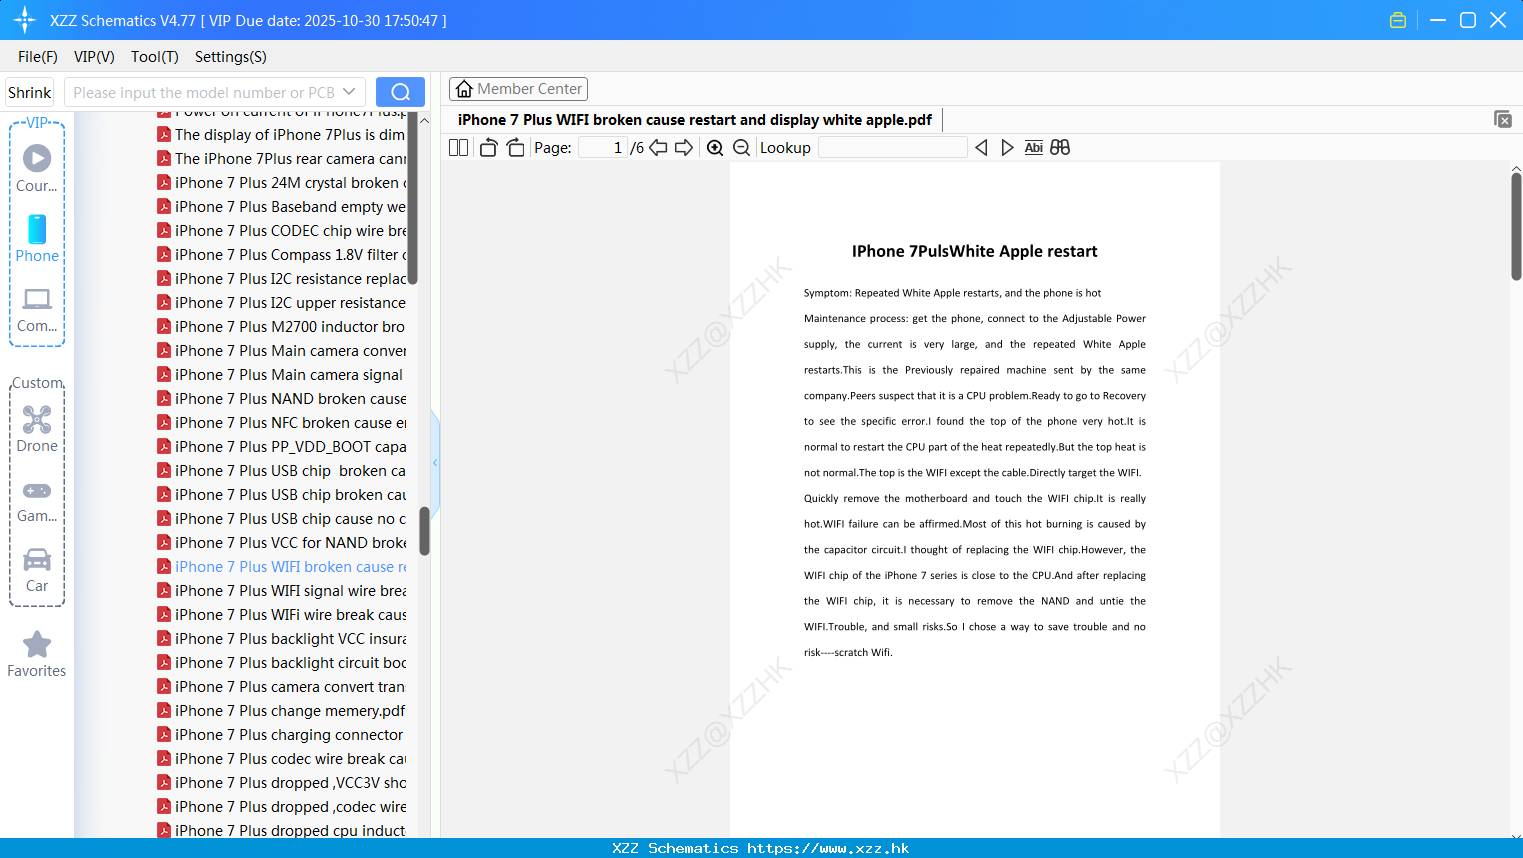This screenshot has width=1523, height=858.
Task: Select the Computer category
Action: (x=37, y=310)
